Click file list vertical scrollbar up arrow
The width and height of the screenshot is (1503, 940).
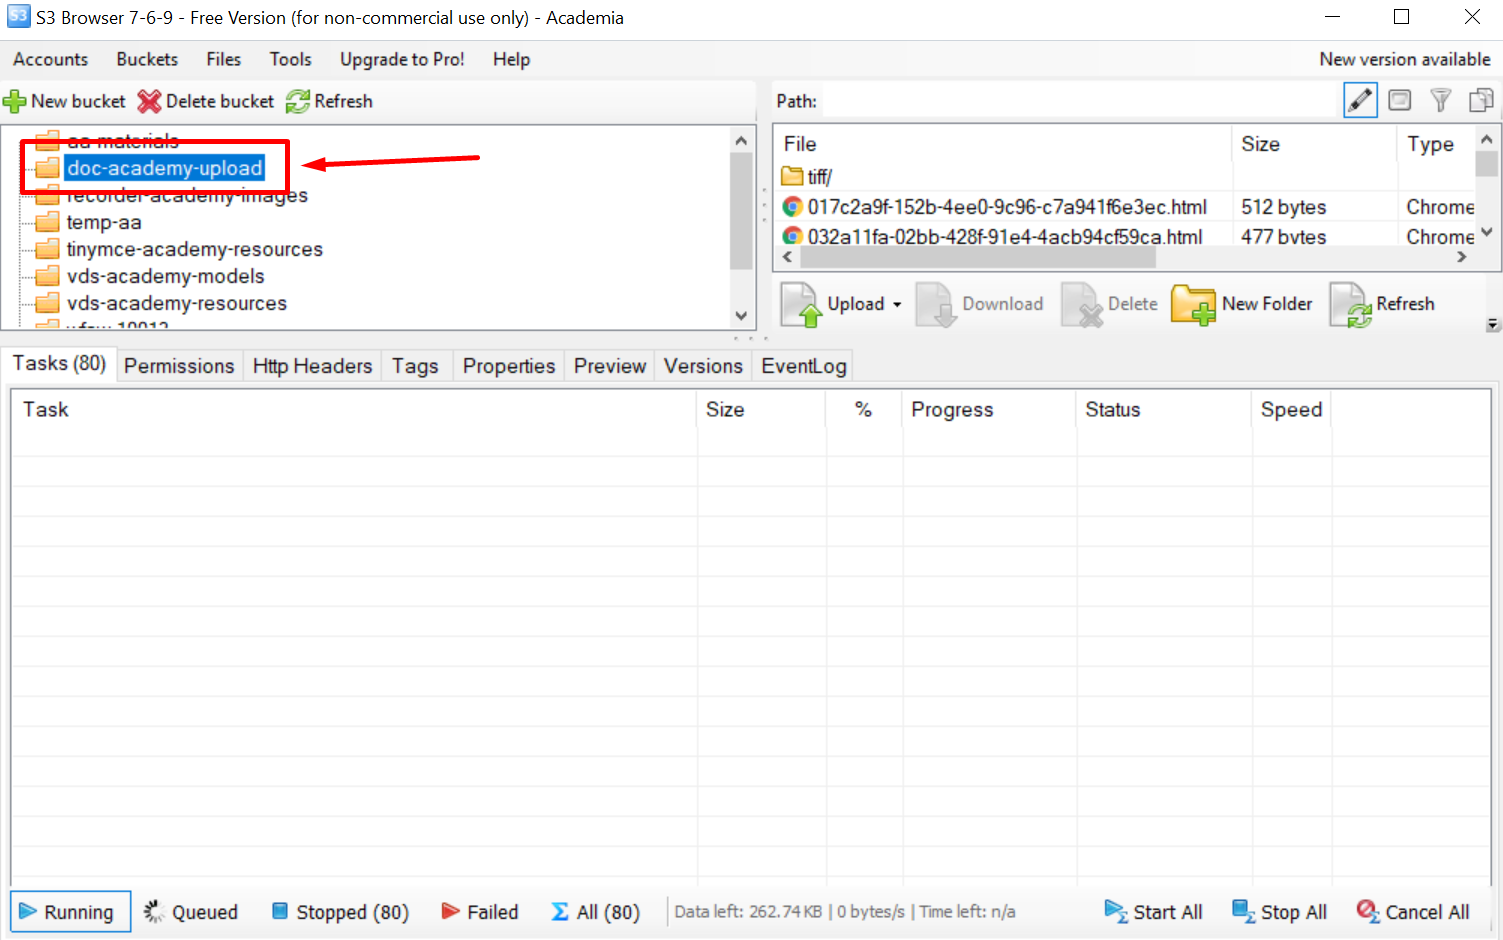tap(1487, 139)
